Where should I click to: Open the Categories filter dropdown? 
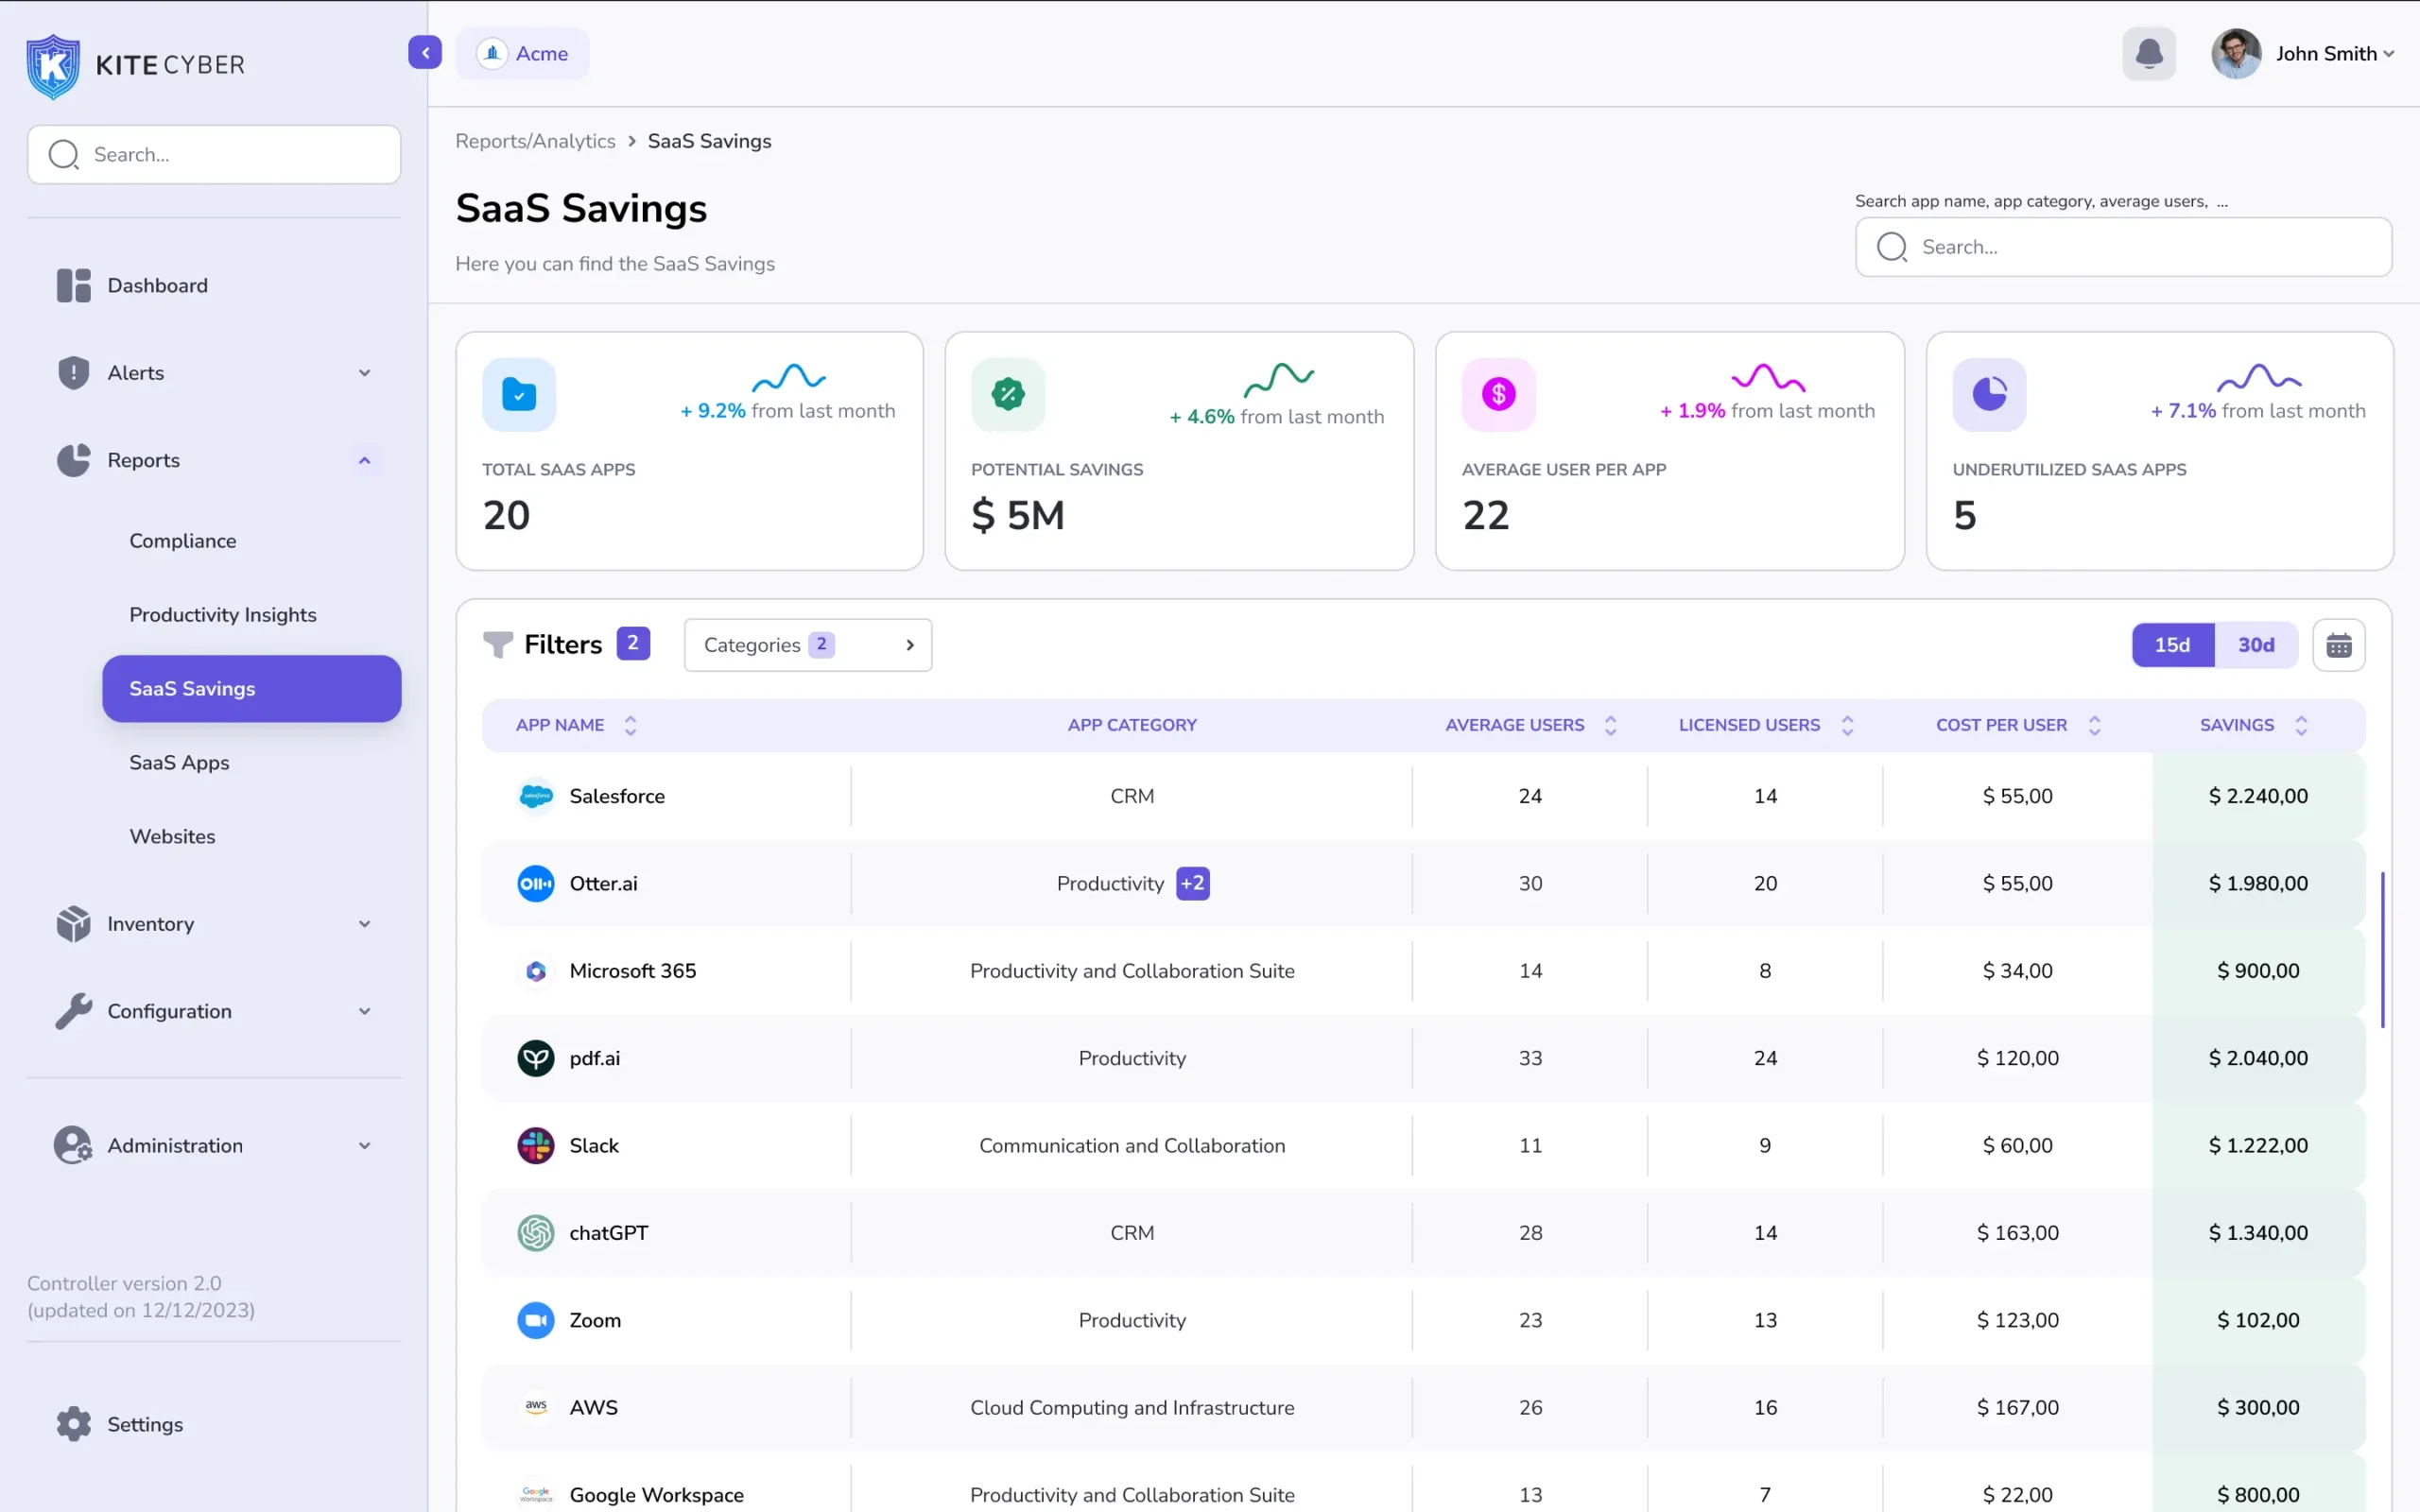(808, 645)
